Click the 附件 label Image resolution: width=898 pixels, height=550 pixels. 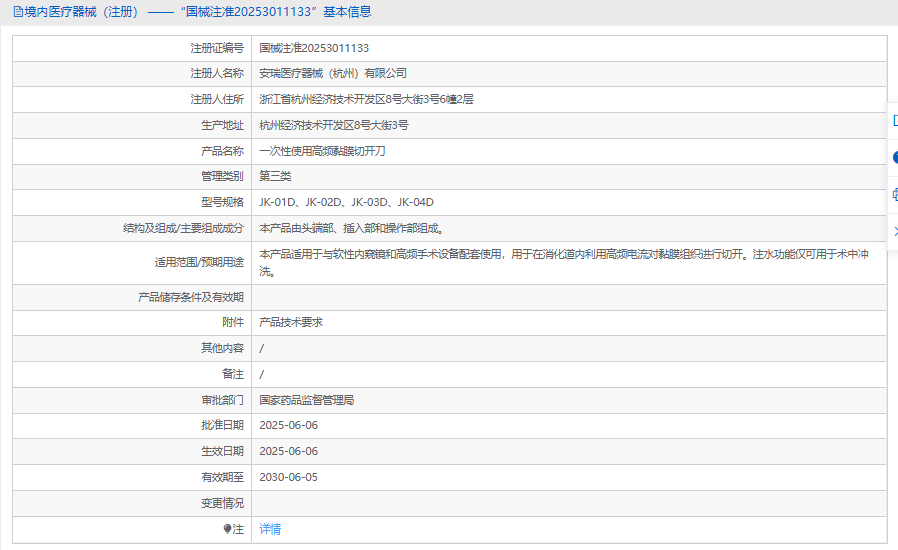(233, 323)
